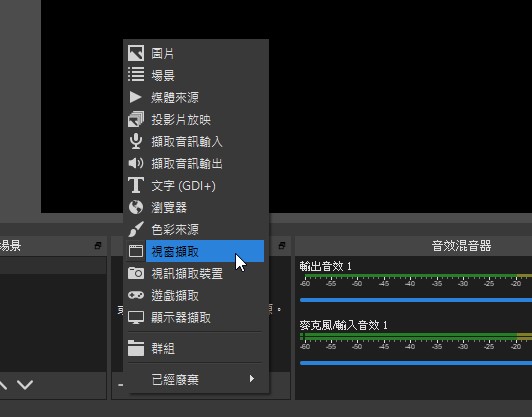This screenshot has width=532, height=417.
Task: Adjust the 輸出音效 1 volume slider
Action: click(416, 300)
